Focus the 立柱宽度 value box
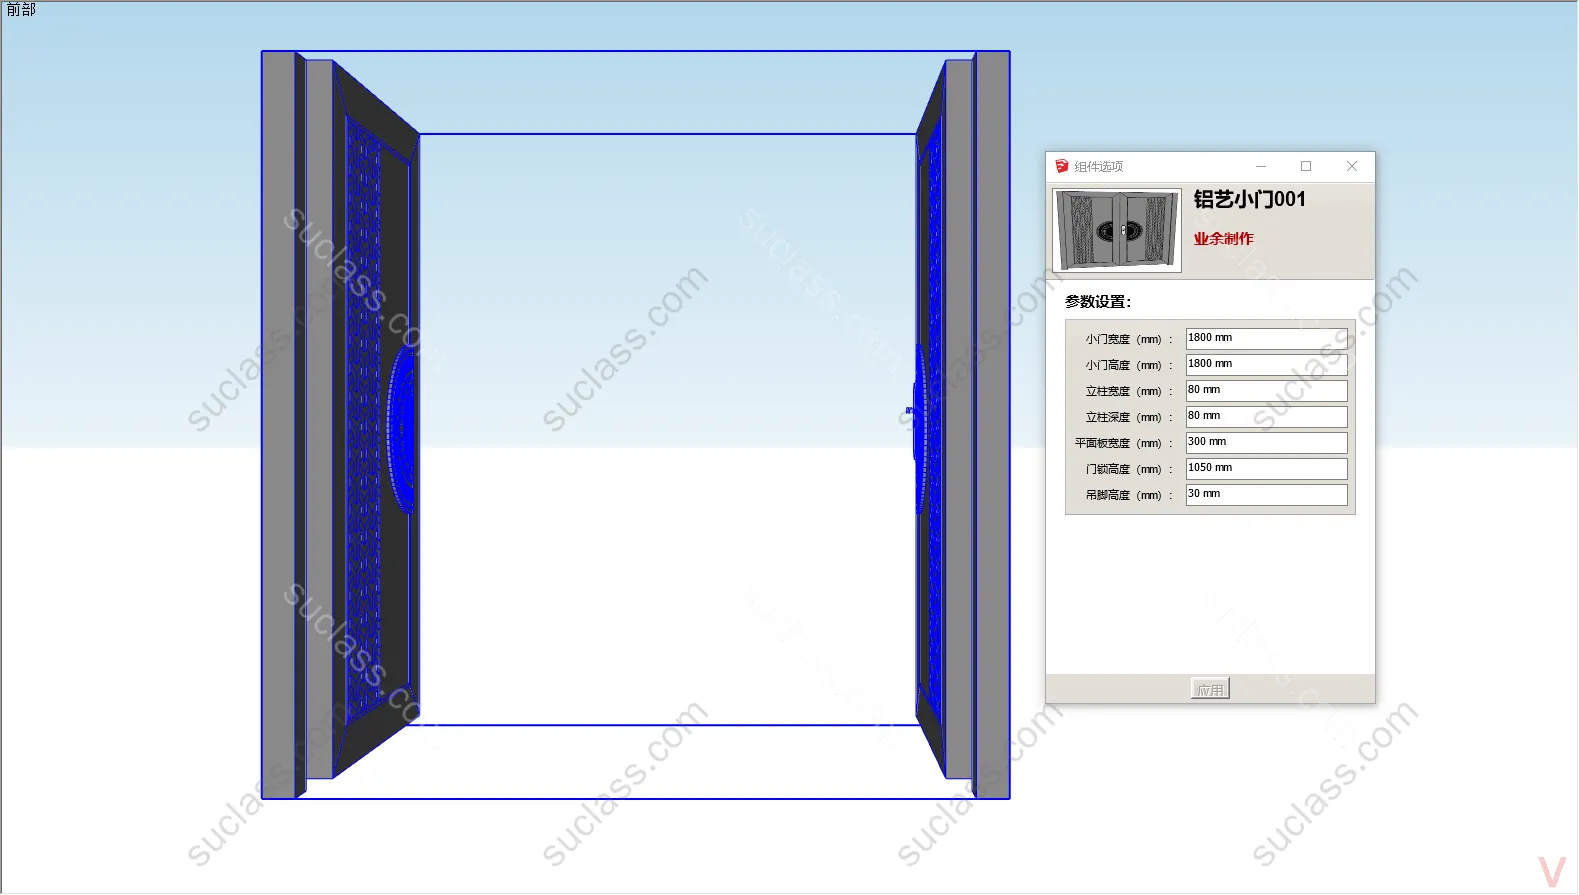The image size is (1579, 895). click(1266, 391)
